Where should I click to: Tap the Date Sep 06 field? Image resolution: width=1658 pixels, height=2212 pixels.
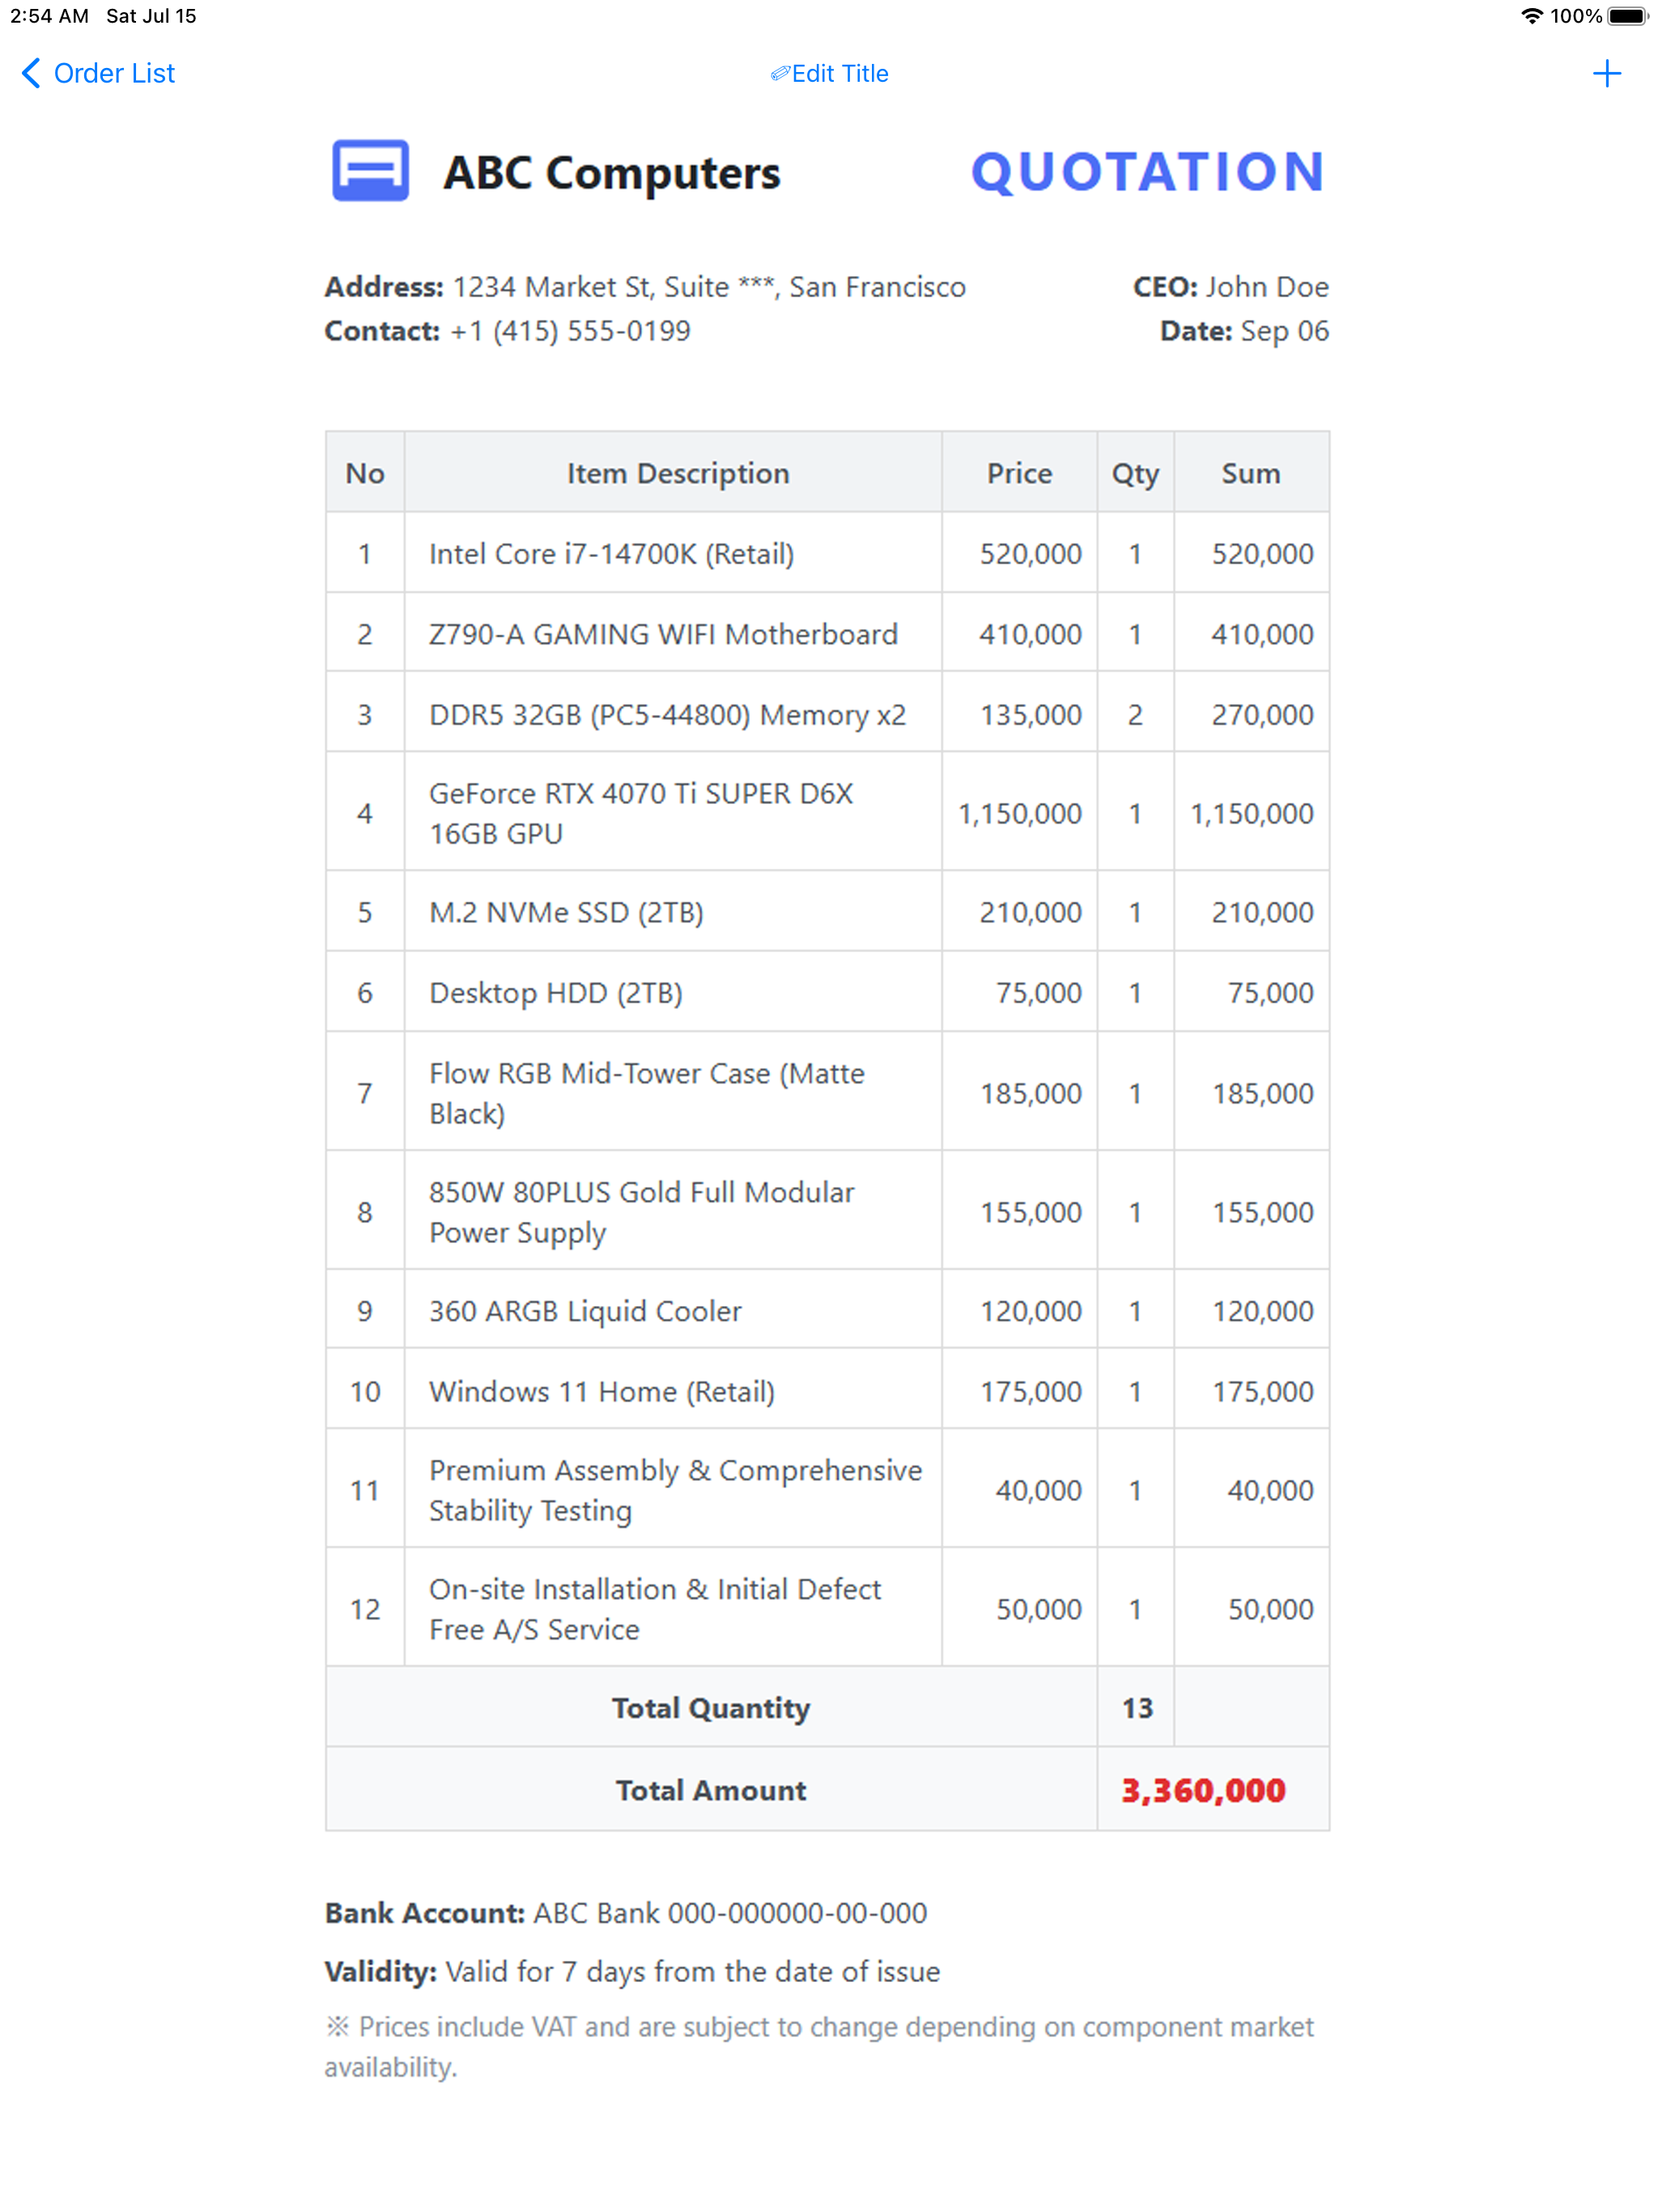point(1244,331)
